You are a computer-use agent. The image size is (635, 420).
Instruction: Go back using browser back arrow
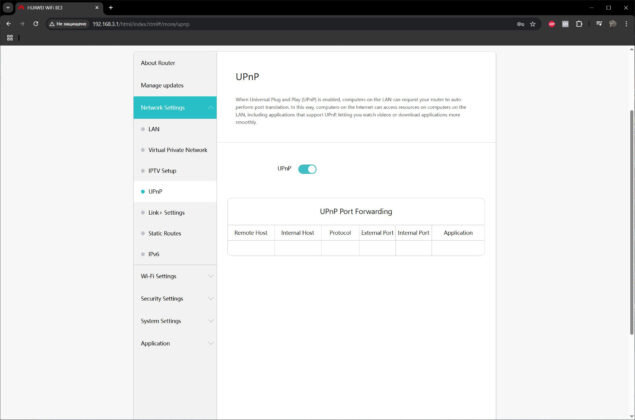pos(9,24)
